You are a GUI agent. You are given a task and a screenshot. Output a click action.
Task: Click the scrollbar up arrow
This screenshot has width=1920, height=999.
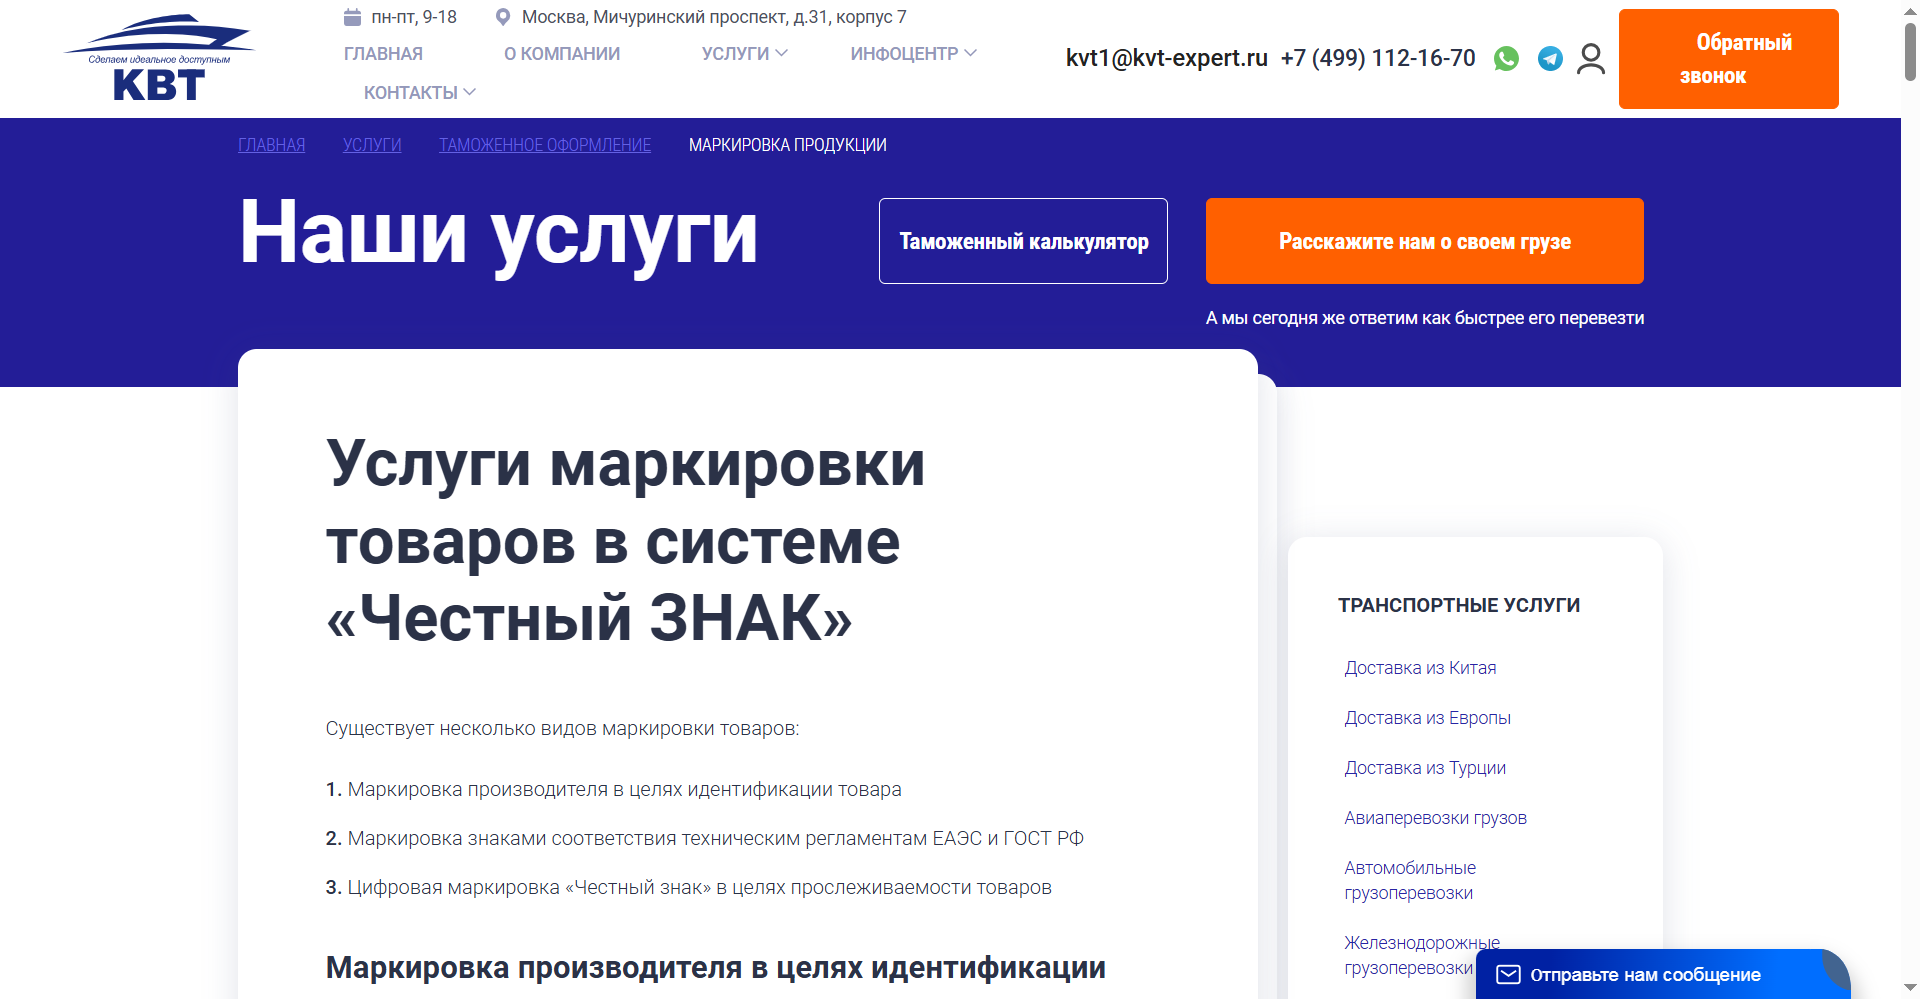[1908, 10]
